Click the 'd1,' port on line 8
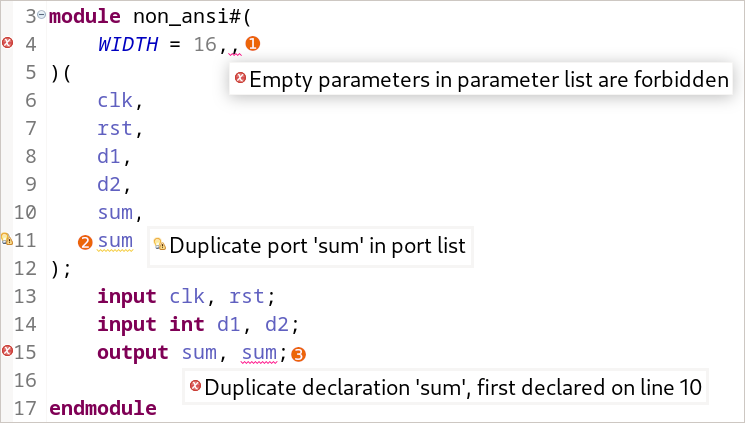 coord(114,156)
